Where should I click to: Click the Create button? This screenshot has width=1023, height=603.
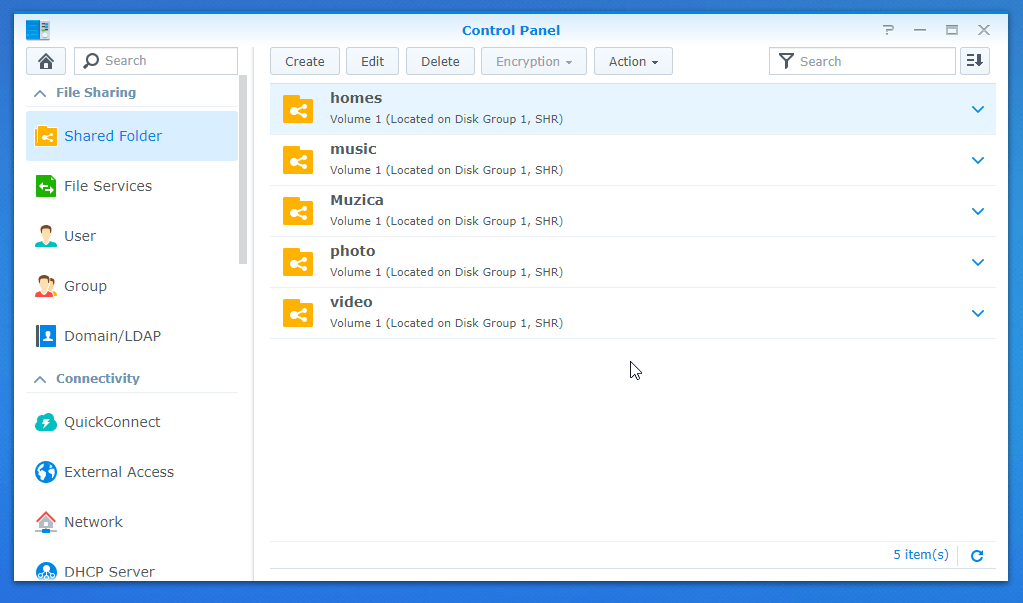(304, 61)
